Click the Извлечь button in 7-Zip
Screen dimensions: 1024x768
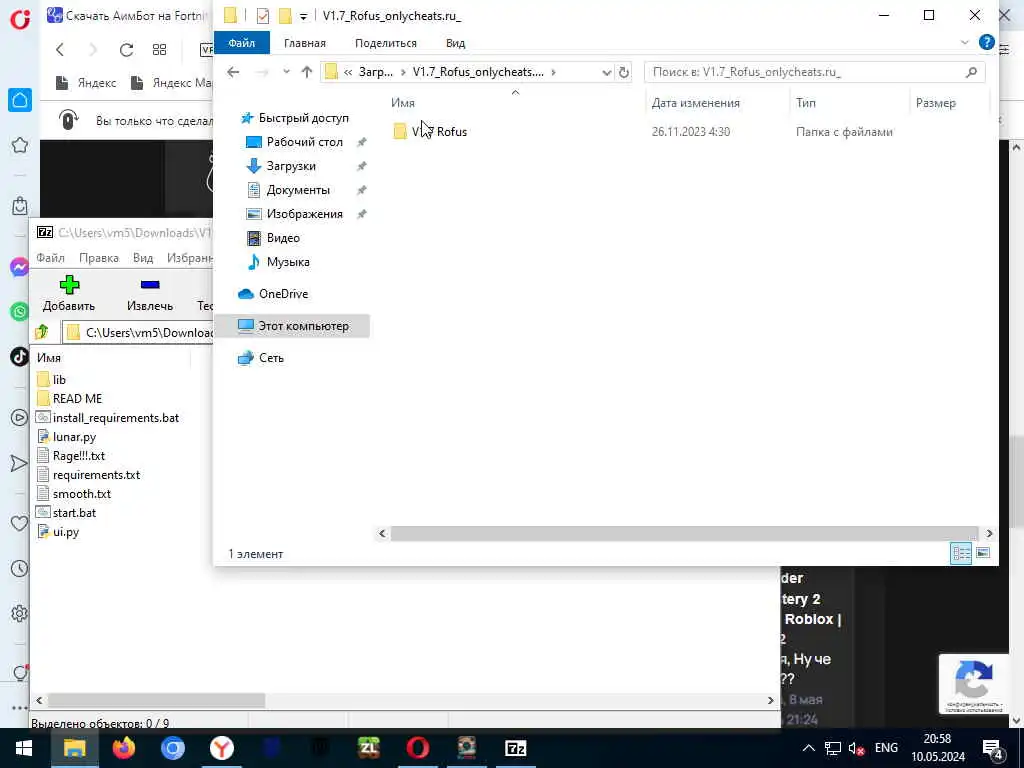click(x=150, y=293)
